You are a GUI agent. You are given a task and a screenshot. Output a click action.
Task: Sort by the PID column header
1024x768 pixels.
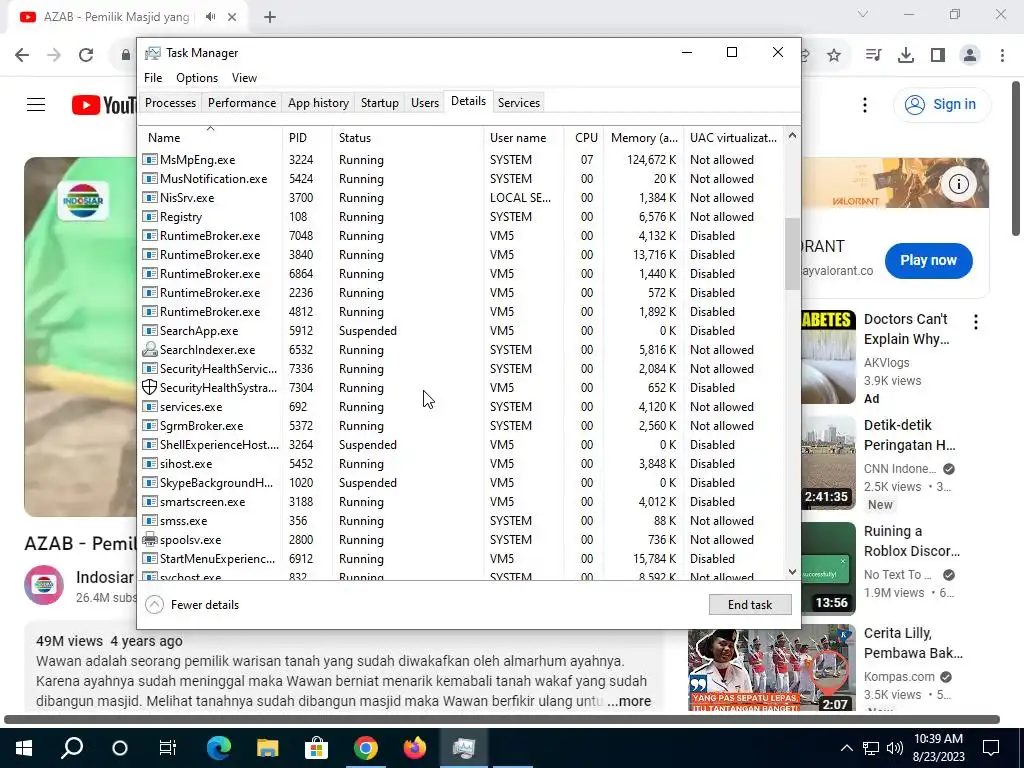[307, 138]
